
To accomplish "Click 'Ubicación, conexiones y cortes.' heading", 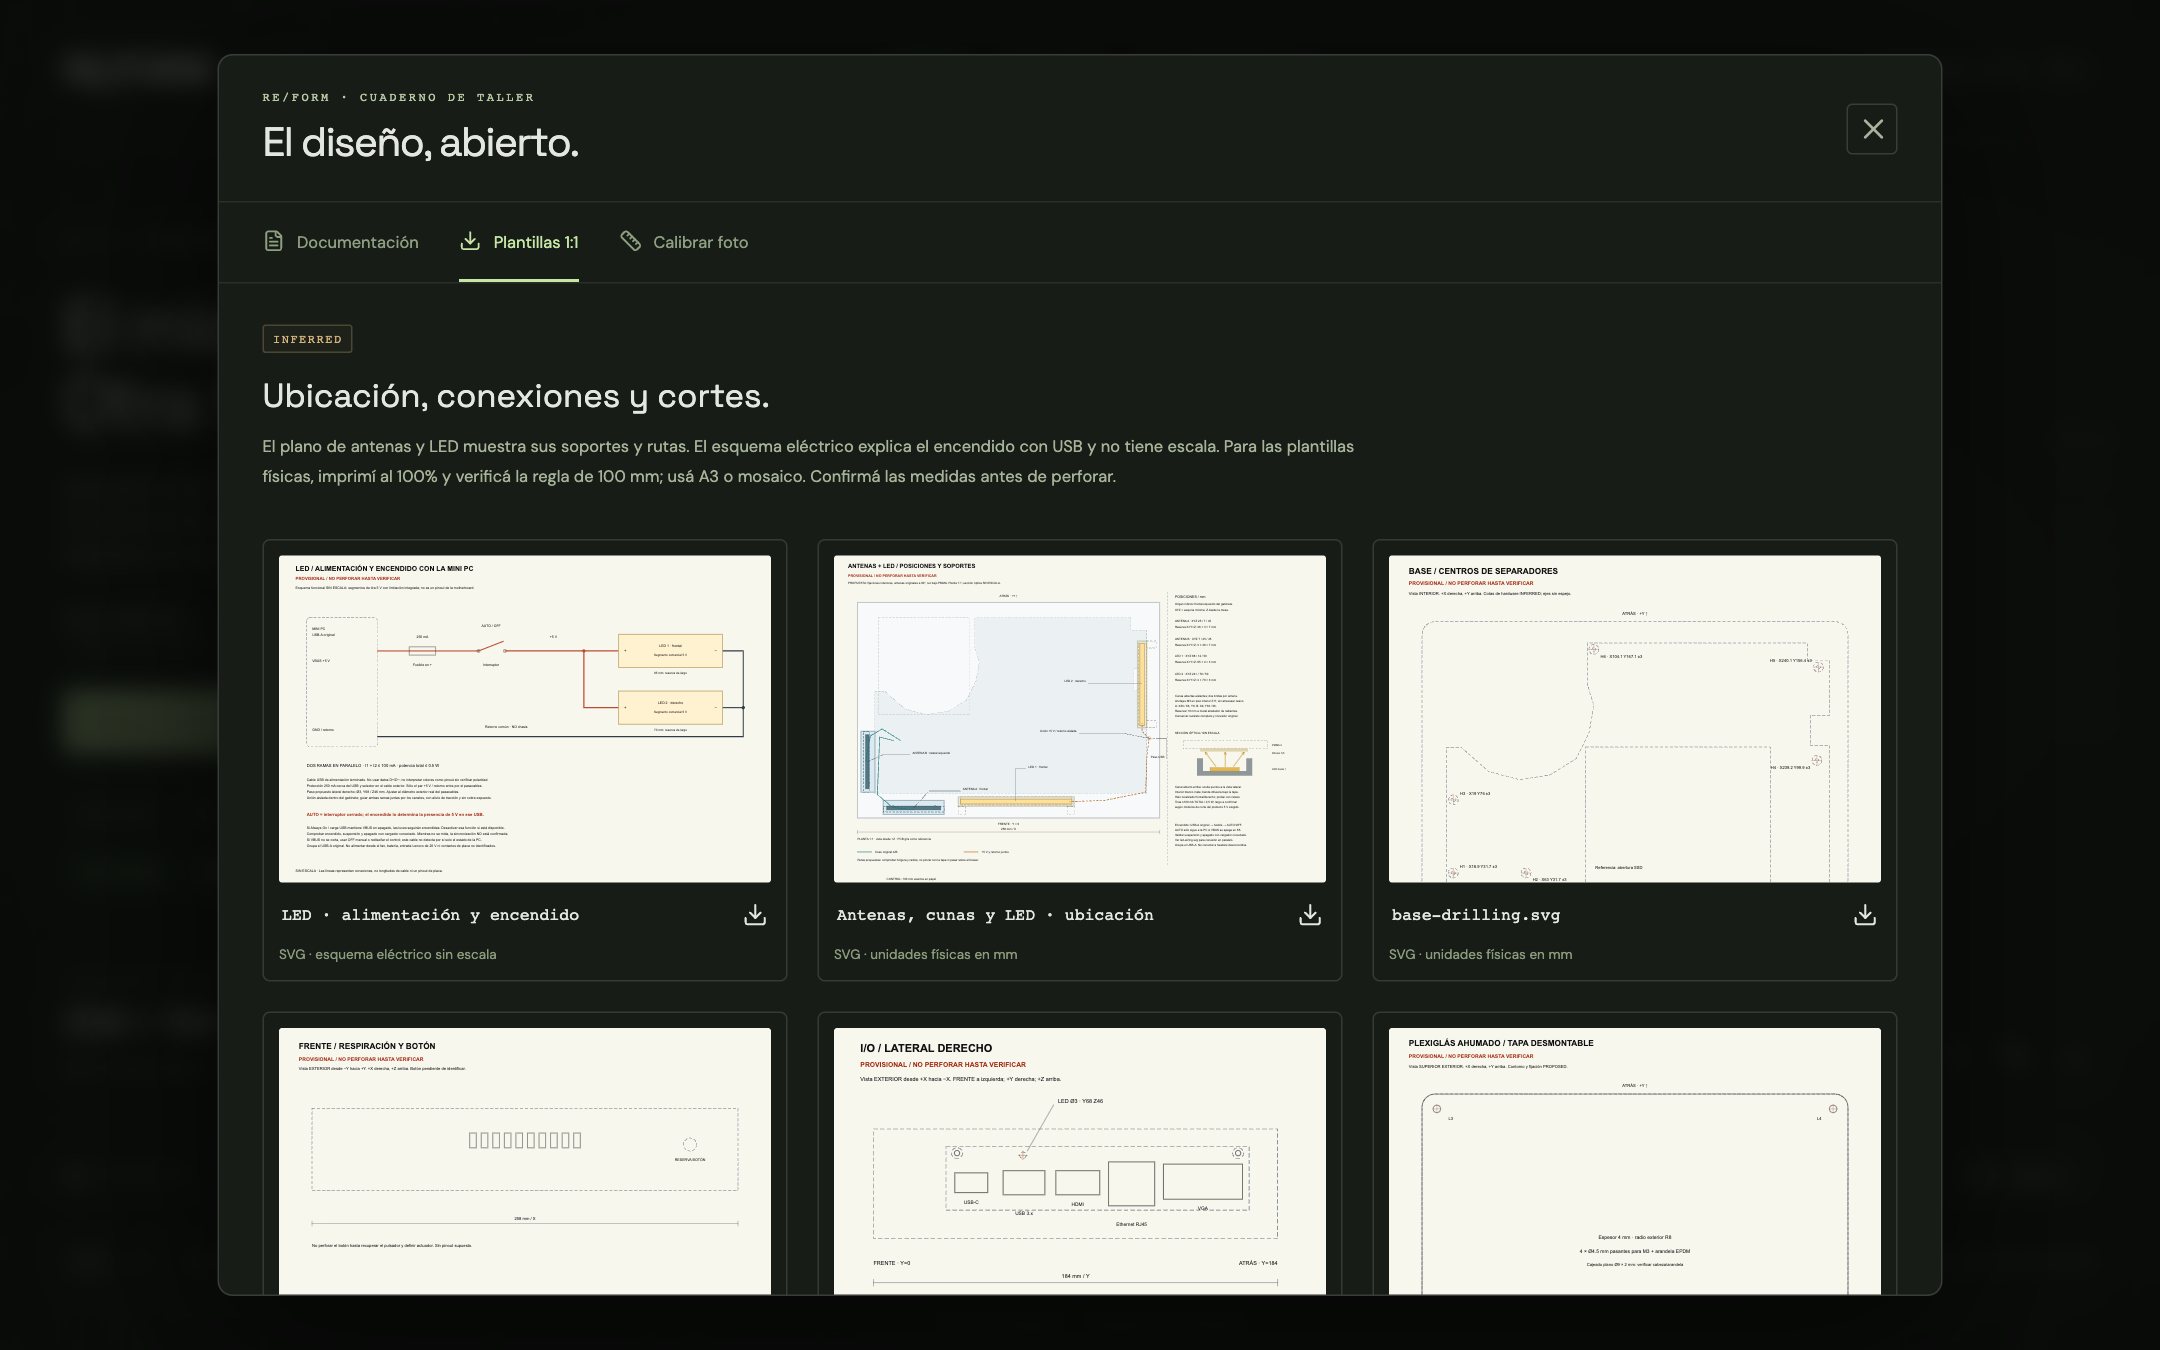I will pyautogui.click(x=516, y=397).
